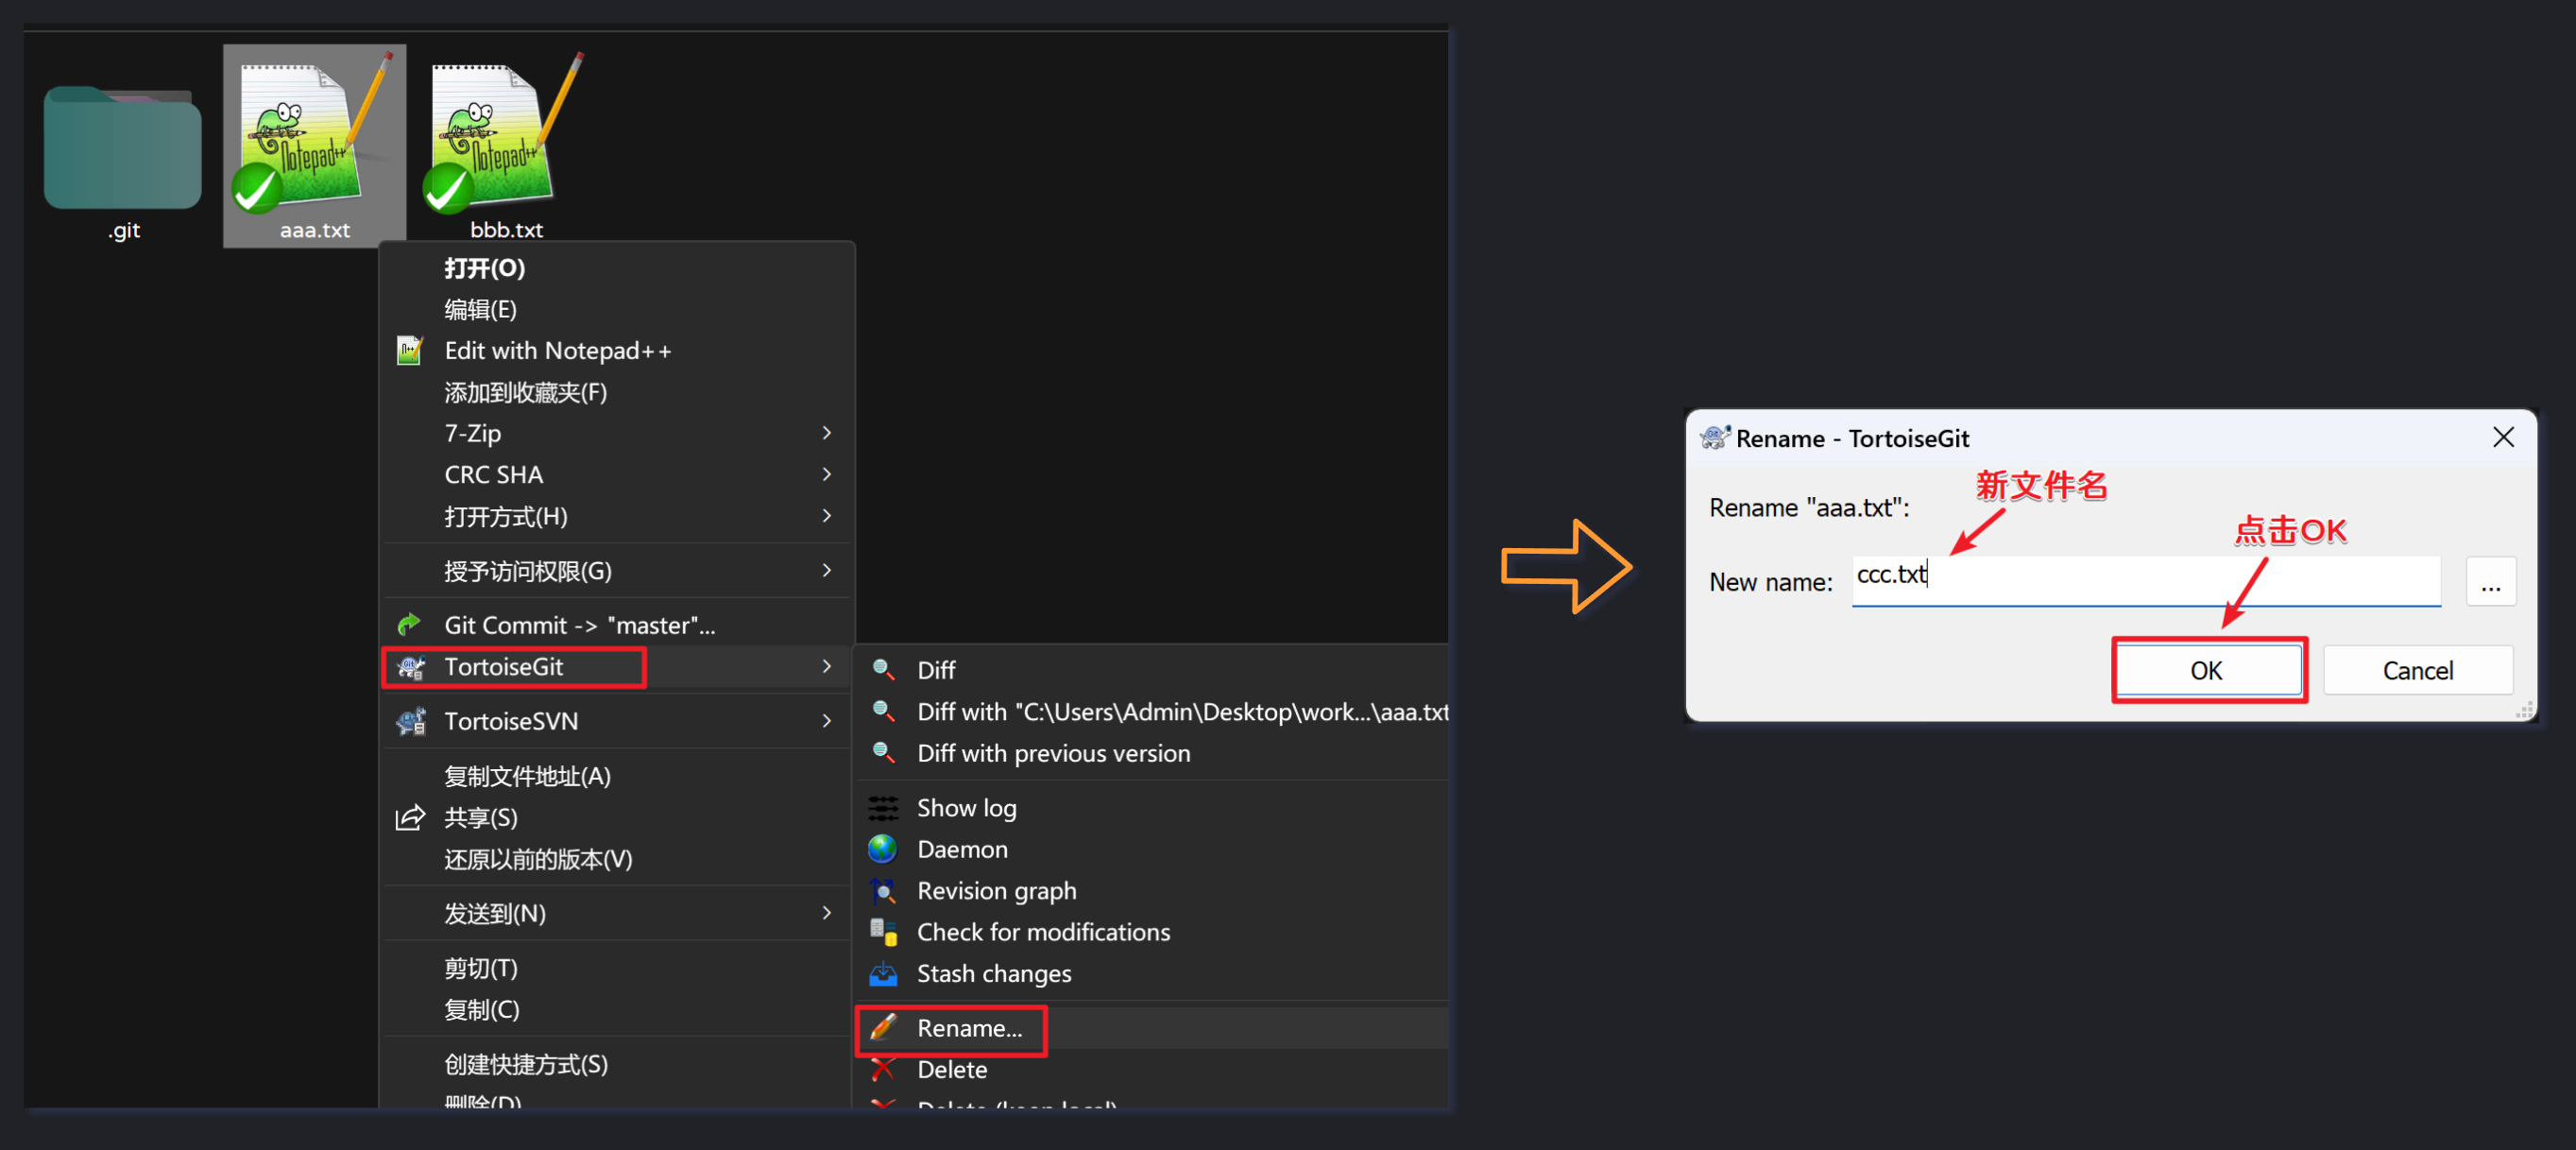The width and height of the screenshot is (2576, 1150).
Task: Click the Edit with Notepad++ icon
Action: click(x=410, y=351)
